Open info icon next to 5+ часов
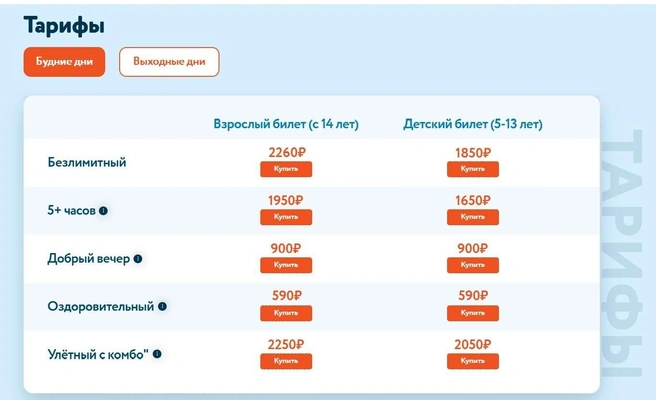 coord(103,211)
